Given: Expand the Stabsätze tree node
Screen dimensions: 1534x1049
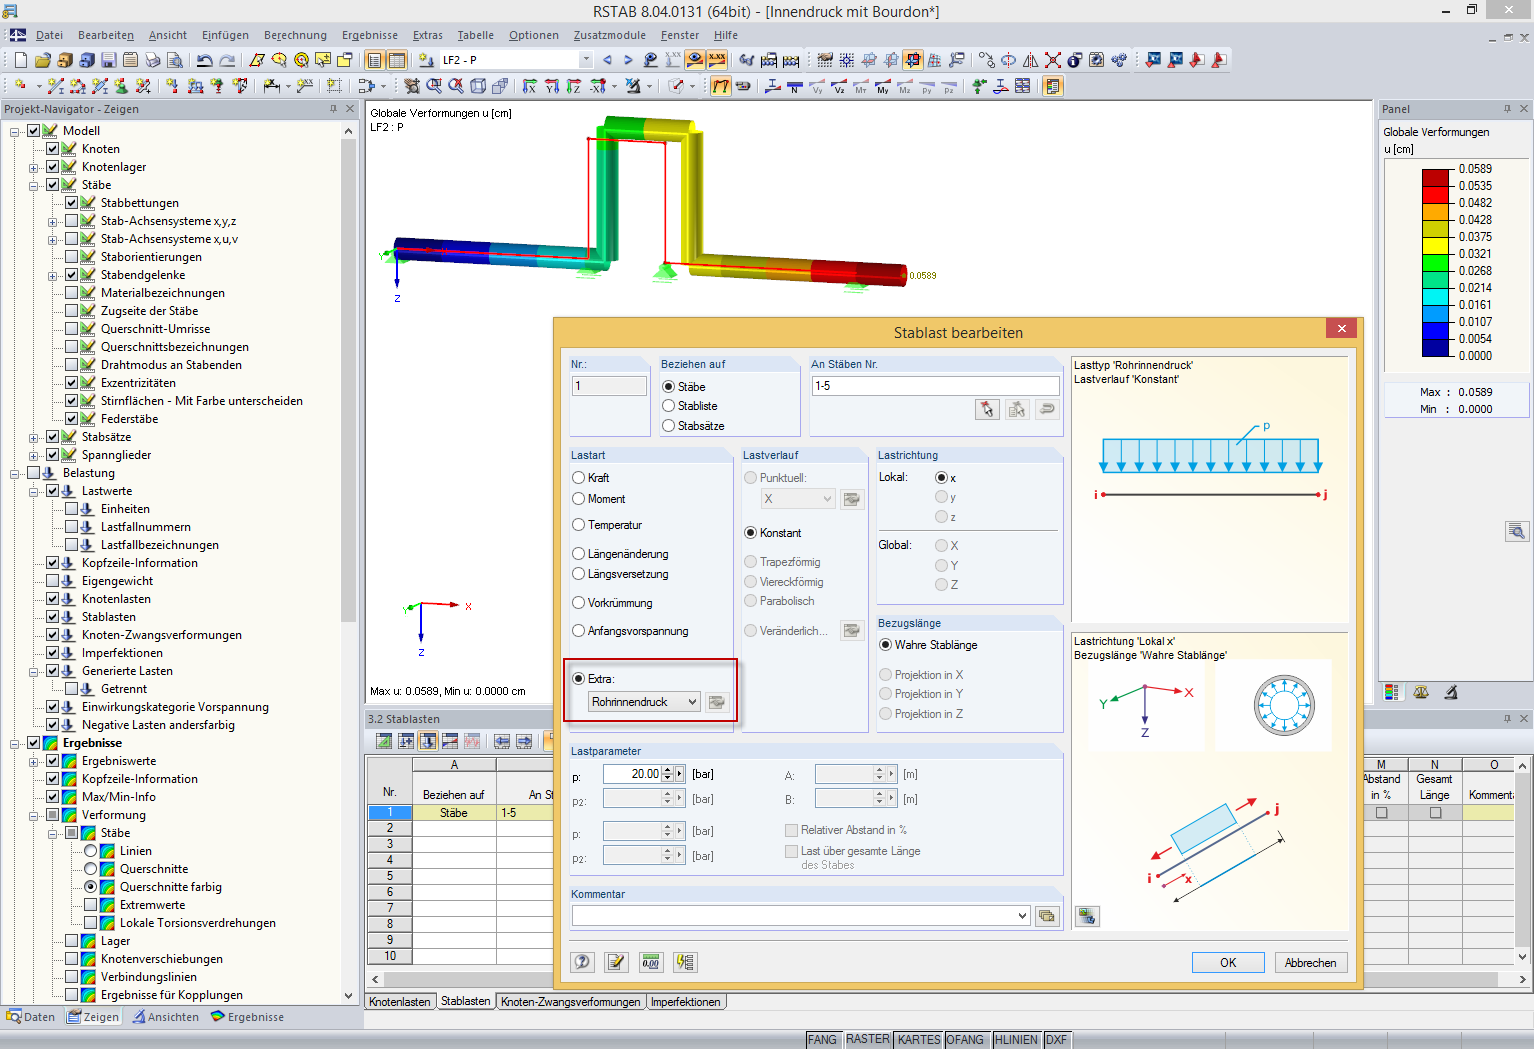Looking at the screenshot, I should tap(34, 437).
